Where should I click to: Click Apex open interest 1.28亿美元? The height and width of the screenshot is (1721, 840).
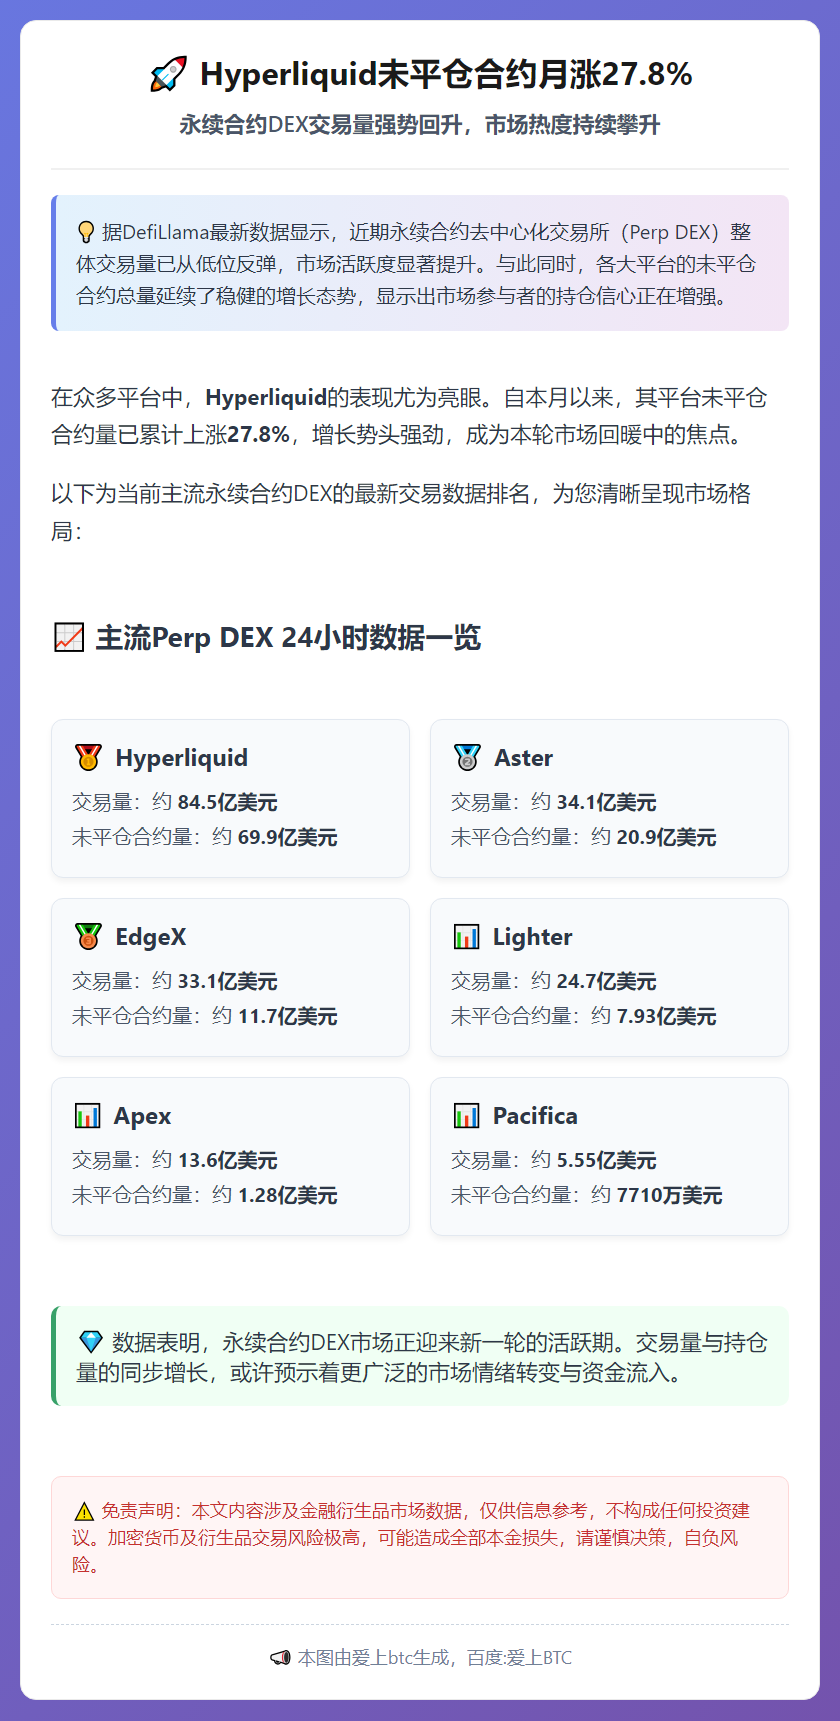288,1195
